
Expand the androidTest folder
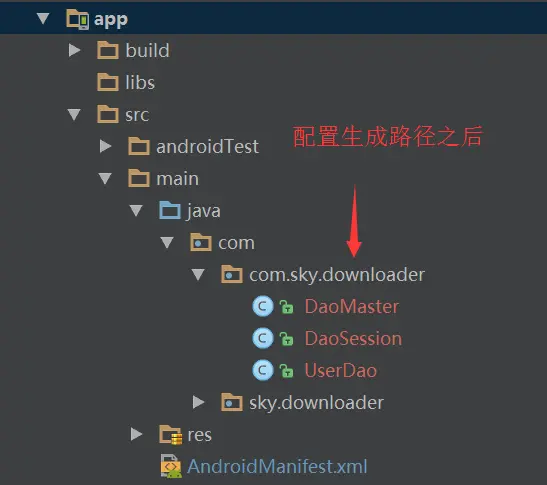pyautogui.click(x=105, y=146)
